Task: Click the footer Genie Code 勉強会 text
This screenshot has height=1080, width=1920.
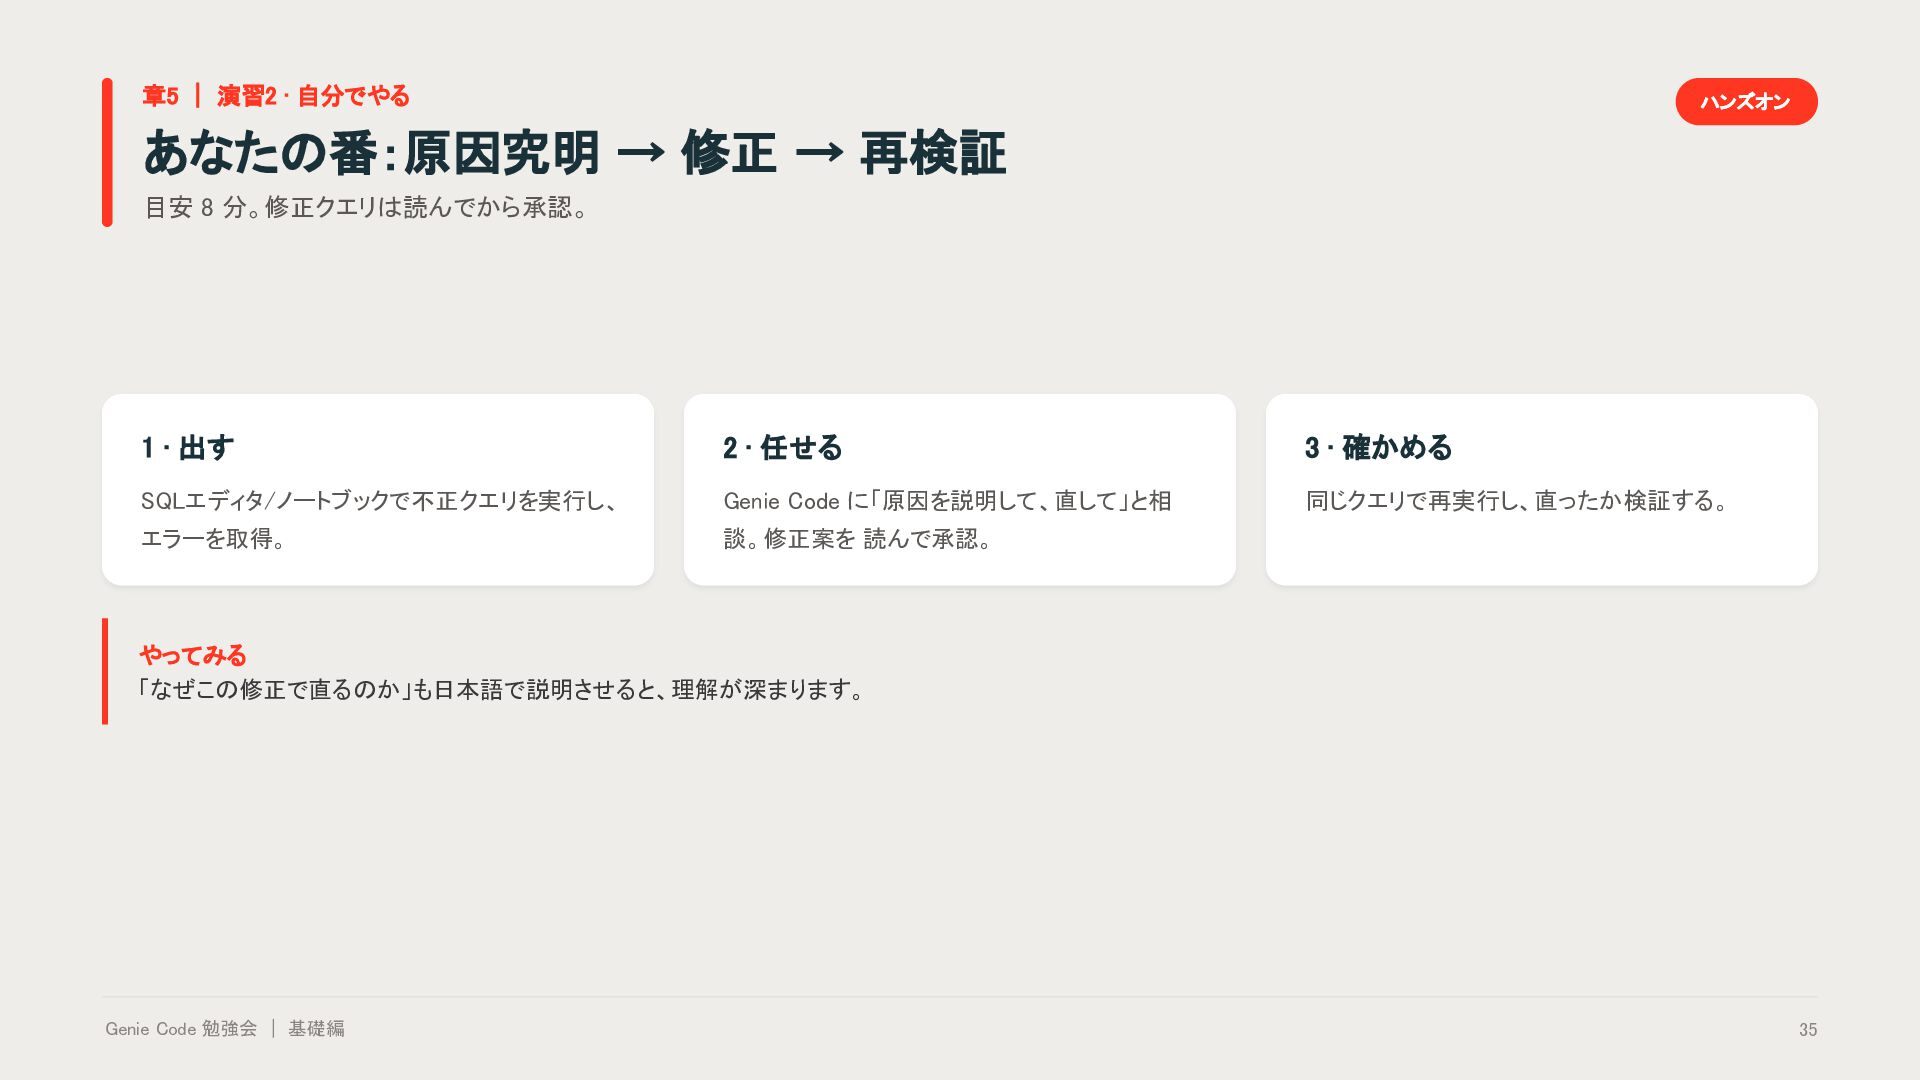Action: point(181,1028)
